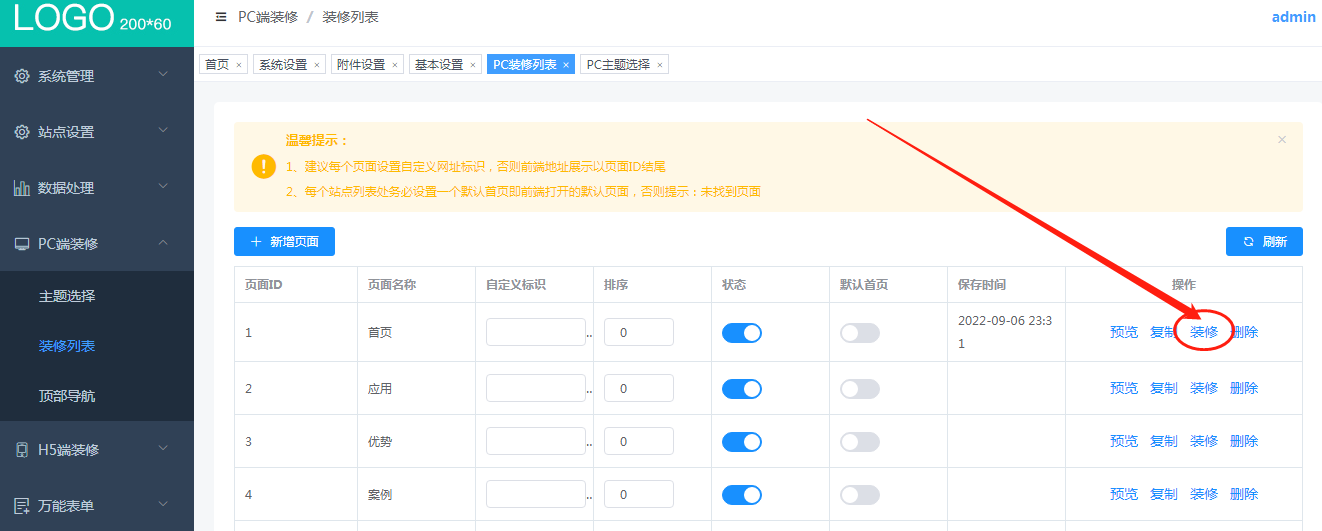Click the 万能表单 form icon
The width and height of the screenshot is (1322, 531).
pyautogui.click(x=22, y=506)
